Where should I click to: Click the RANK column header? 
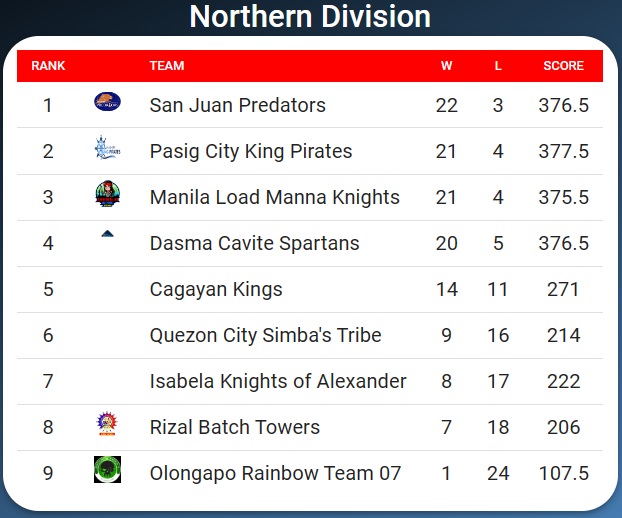click(x=48, y=66)
